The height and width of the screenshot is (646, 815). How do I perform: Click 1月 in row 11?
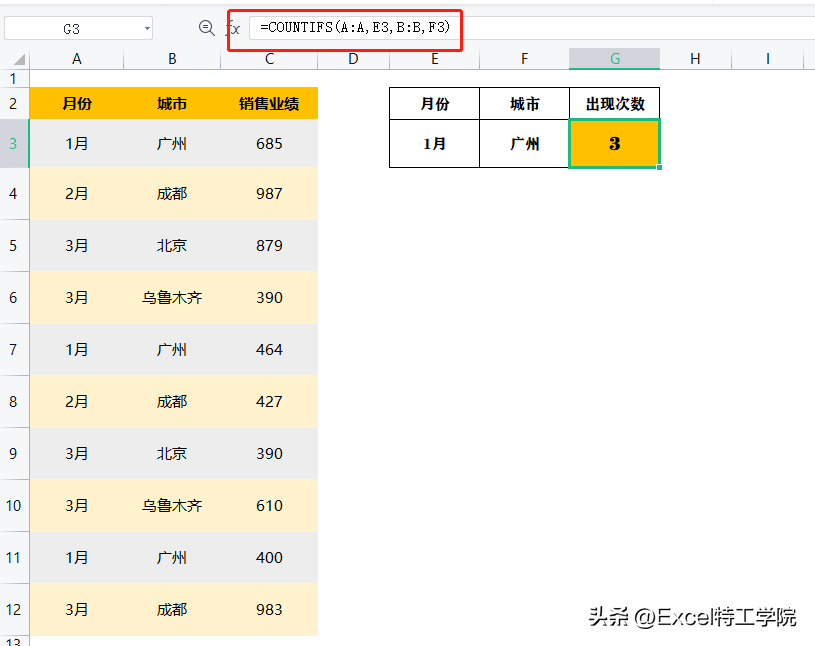[76, 557]
